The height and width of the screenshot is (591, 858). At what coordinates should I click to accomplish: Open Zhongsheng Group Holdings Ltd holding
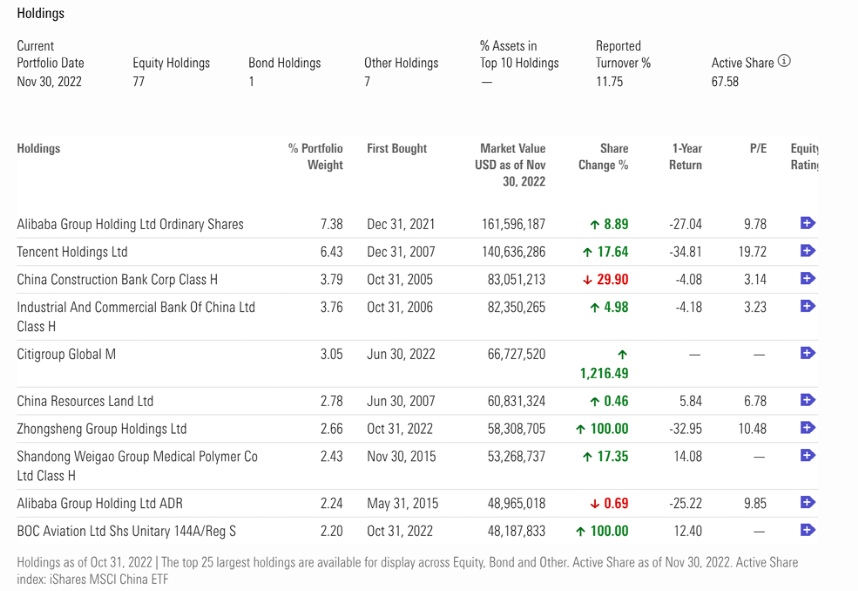[102, 428]
